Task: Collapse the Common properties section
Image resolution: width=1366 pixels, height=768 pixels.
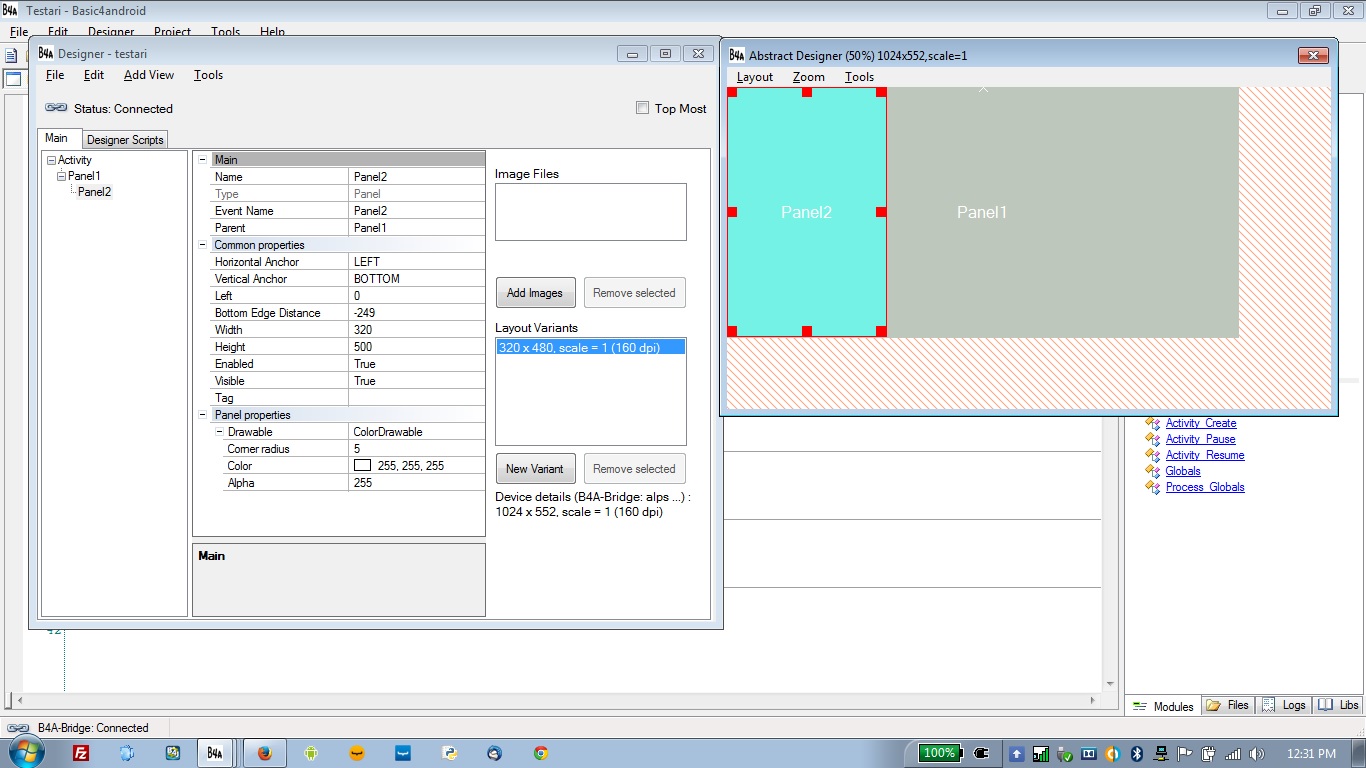Action: click(x=202, y=245)
